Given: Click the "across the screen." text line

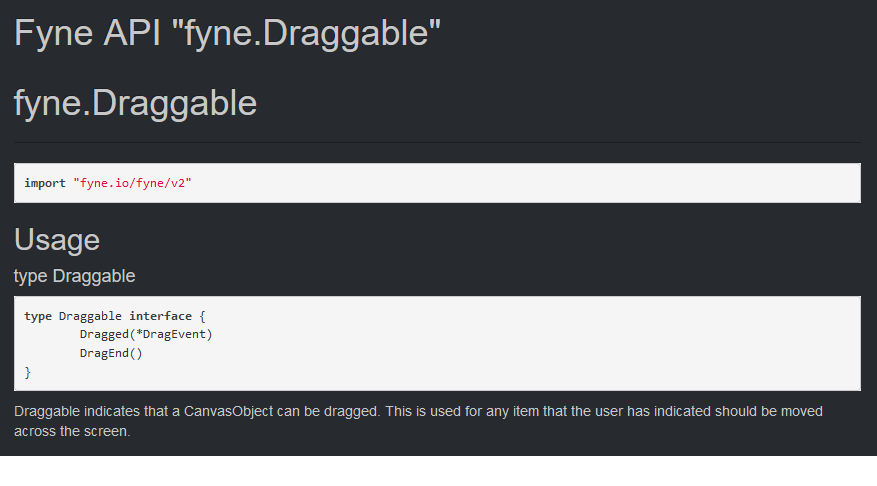Looking at the screenshot, I should 72,431.
